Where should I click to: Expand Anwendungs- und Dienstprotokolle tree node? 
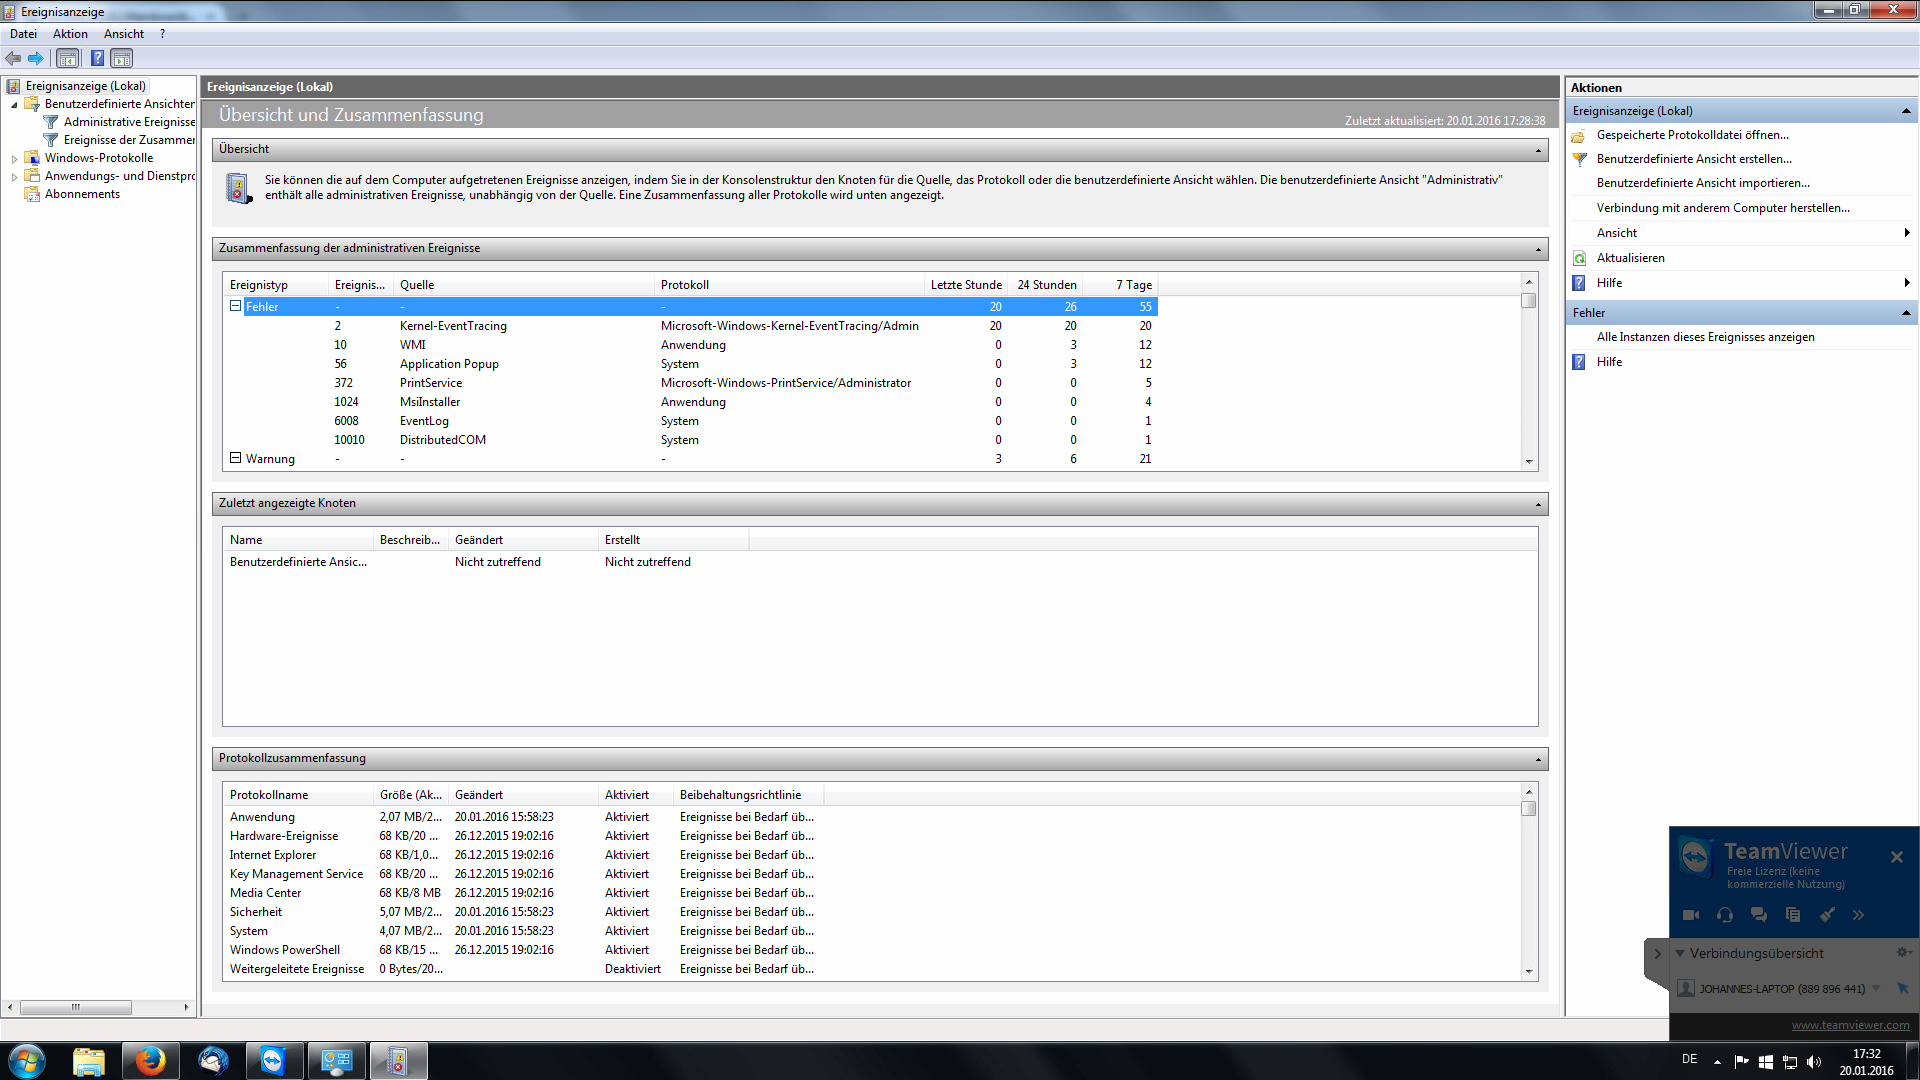click(x=14, y=177)
